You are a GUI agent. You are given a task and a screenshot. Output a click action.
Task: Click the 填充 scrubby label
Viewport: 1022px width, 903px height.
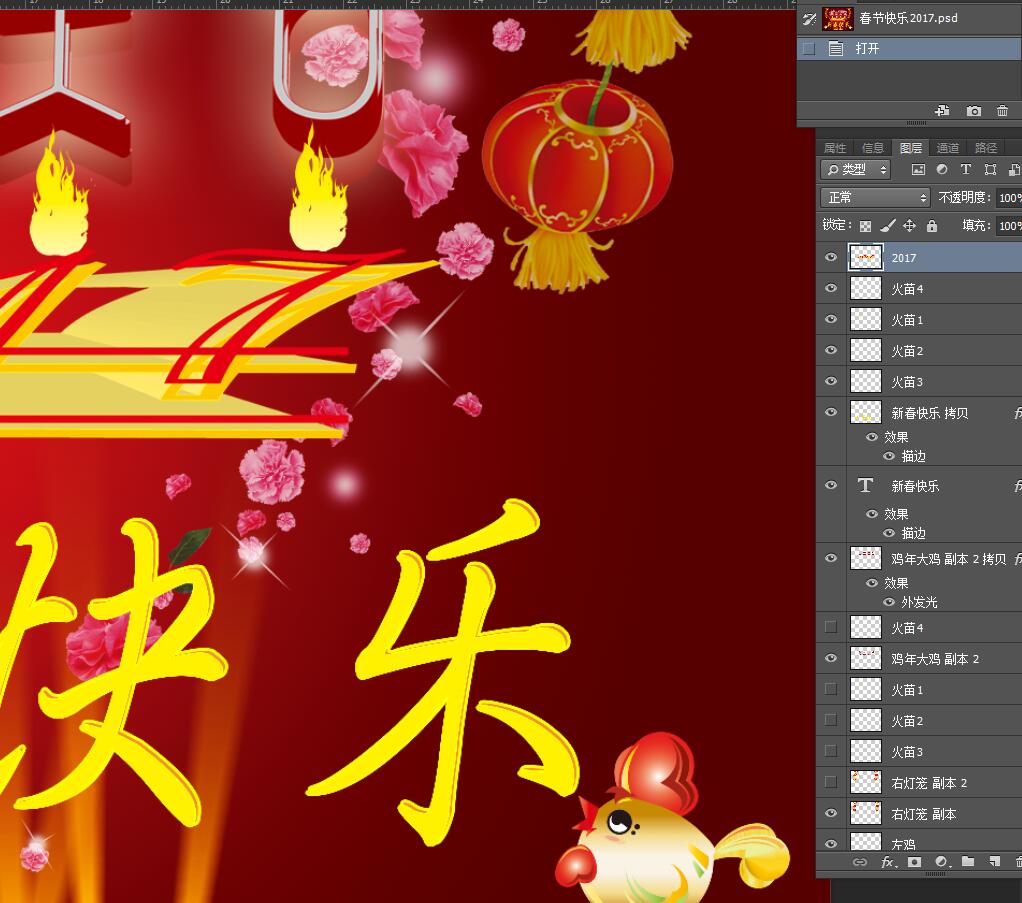pos(976,226)
